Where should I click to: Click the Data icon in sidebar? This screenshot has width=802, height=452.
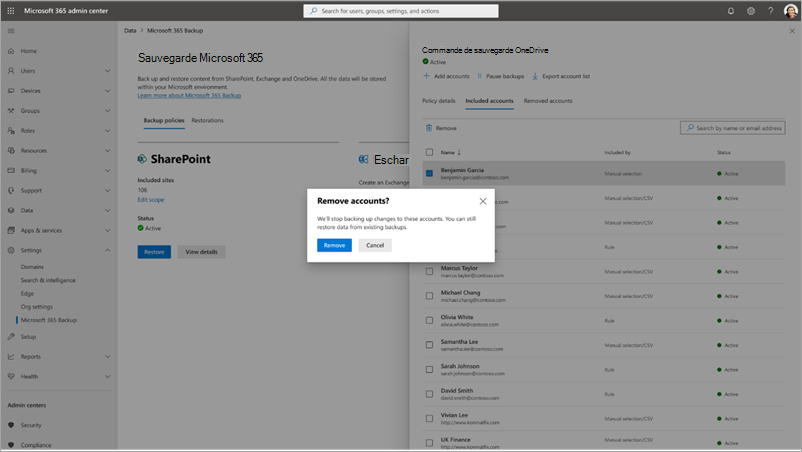(11, 211)
